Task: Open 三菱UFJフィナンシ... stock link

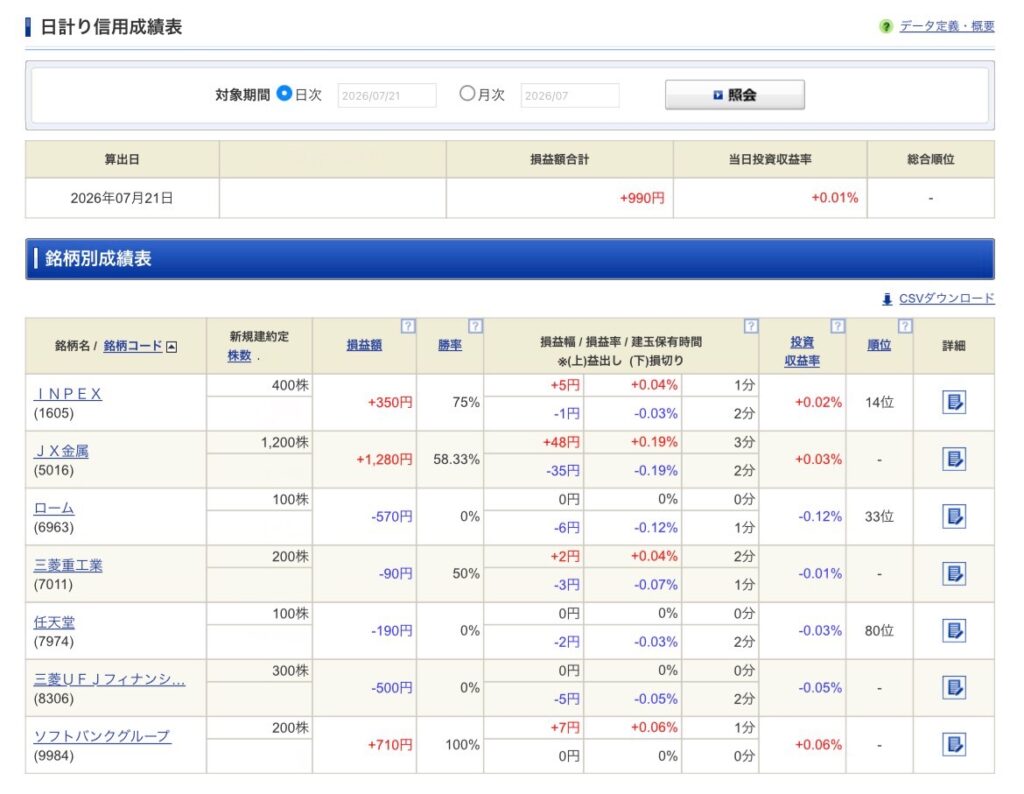Action: pyautogui.click(x=110, y=679)
